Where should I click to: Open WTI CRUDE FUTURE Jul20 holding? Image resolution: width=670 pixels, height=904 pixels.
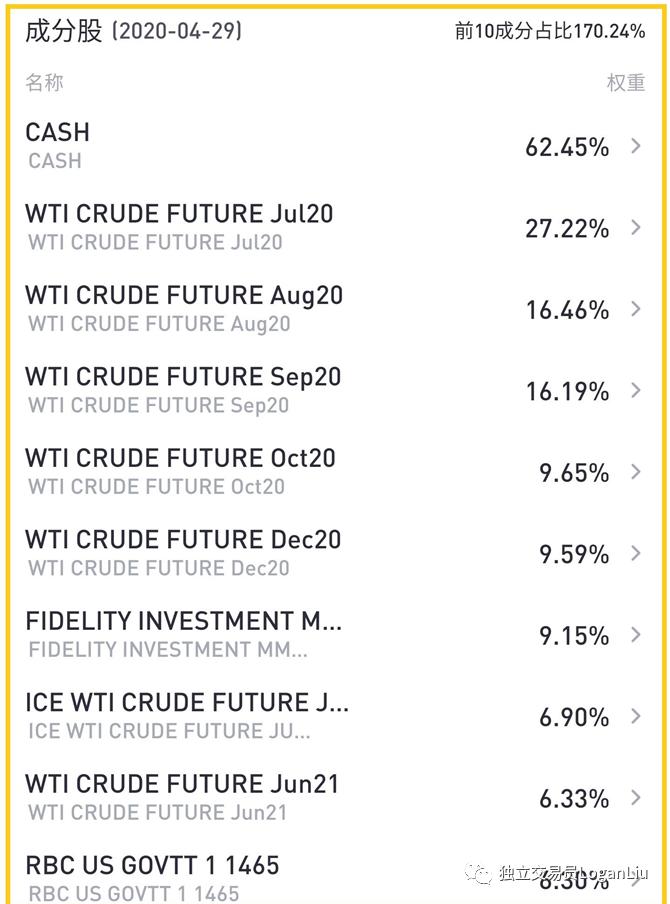[x=179, y=214]
